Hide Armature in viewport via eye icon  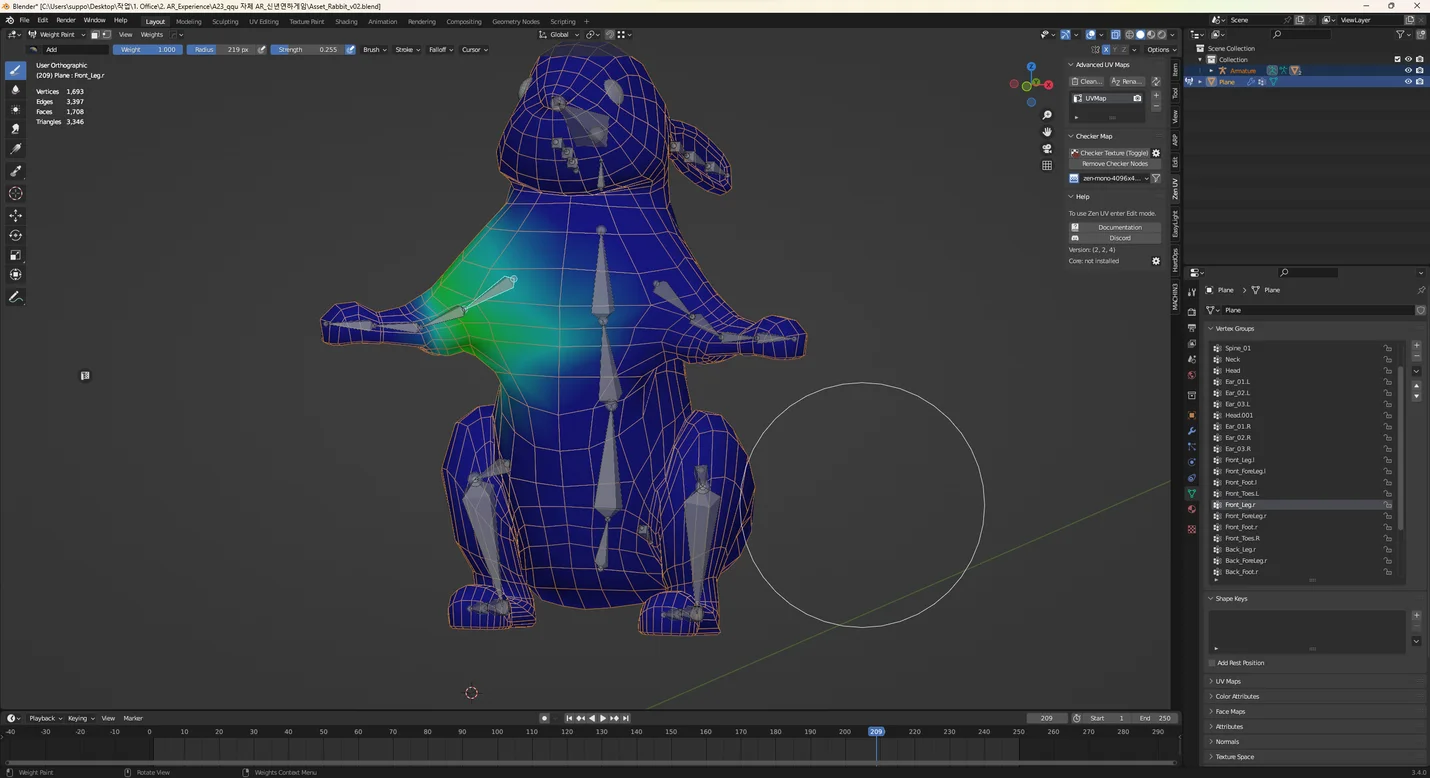(1408, 71)
